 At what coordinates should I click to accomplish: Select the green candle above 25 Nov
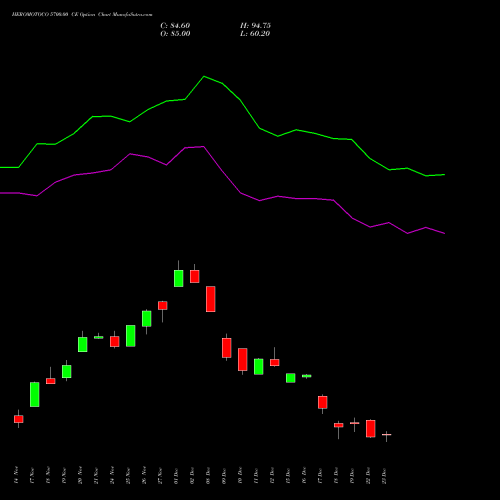[131, 336]
